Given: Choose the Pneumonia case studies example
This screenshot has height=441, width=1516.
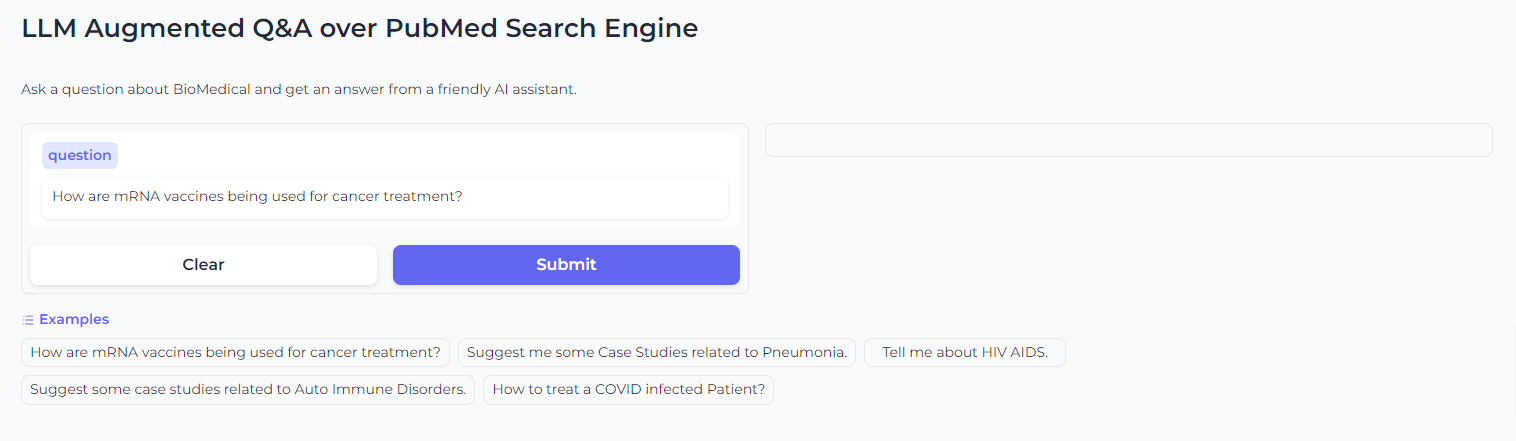Looking at the screenshot, I should [657, 353].
